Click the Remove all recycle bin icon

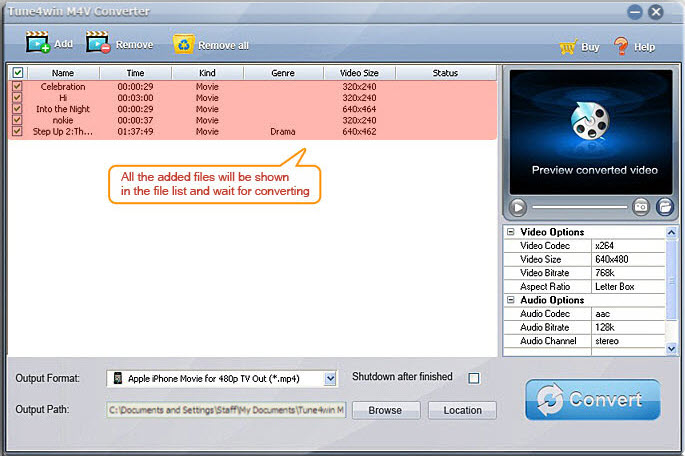[184, 45]
